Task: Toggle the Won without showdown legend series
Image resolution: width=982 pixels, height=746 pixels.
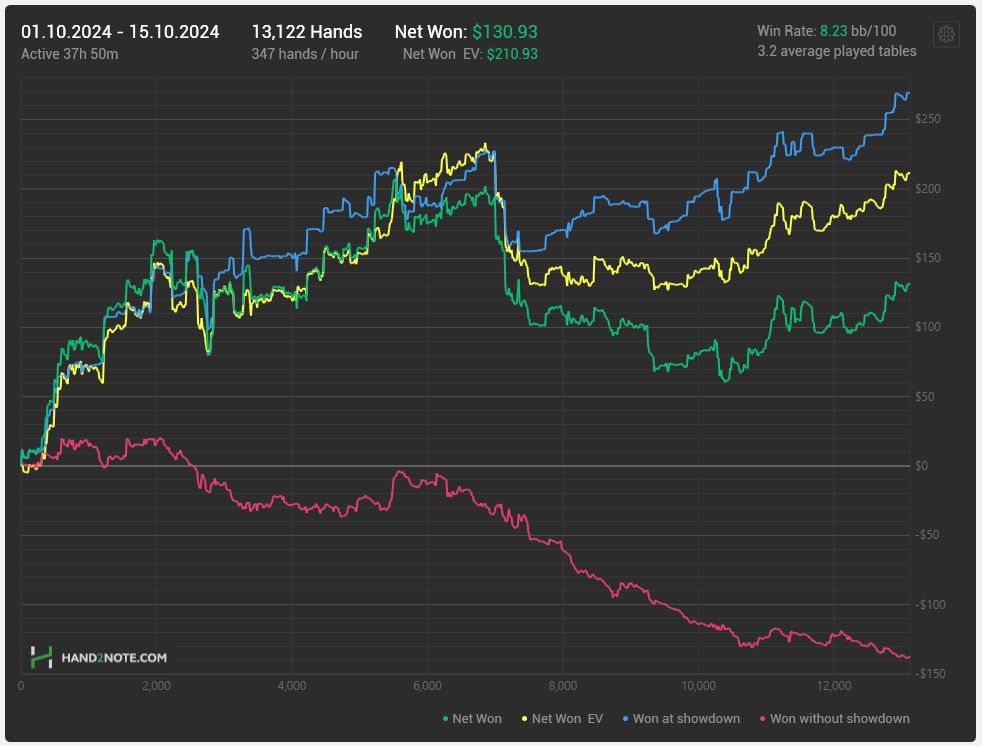Action: tap(834, 718)
